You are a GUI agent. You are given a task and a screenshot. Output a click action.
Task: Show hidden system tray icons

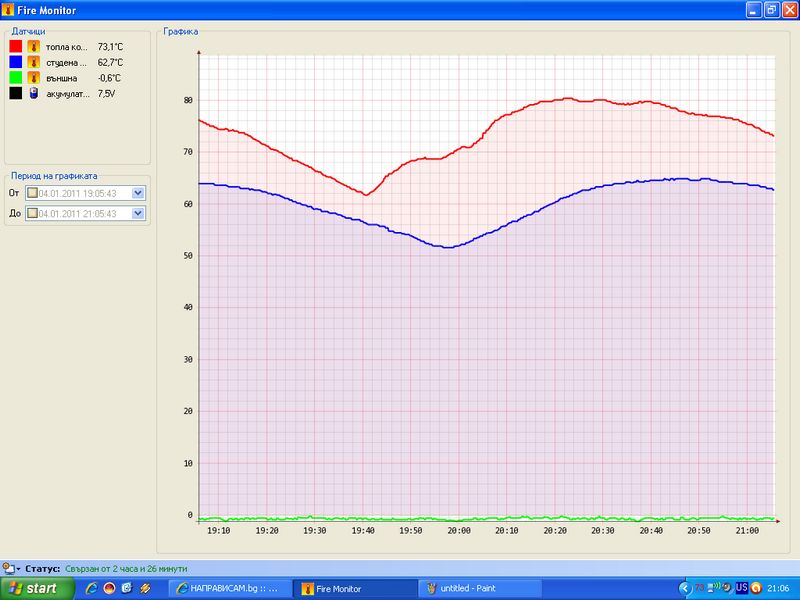pyautogui.click(x=685, y=588)
